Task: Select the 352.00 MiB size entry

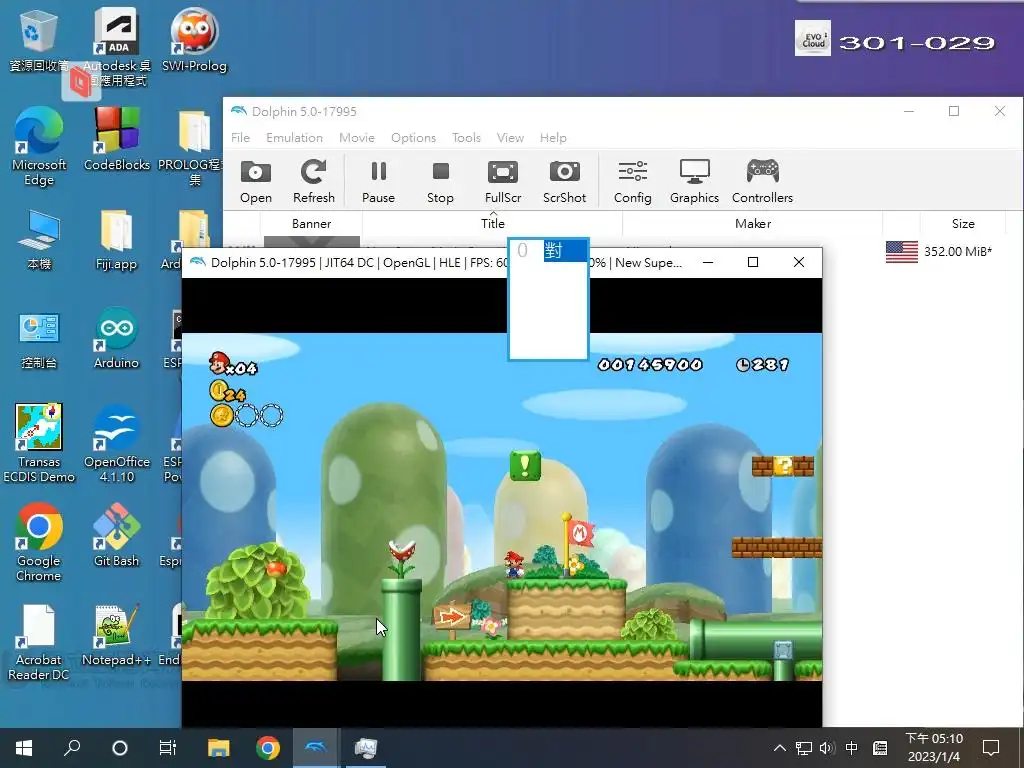Action: point(957,251)
